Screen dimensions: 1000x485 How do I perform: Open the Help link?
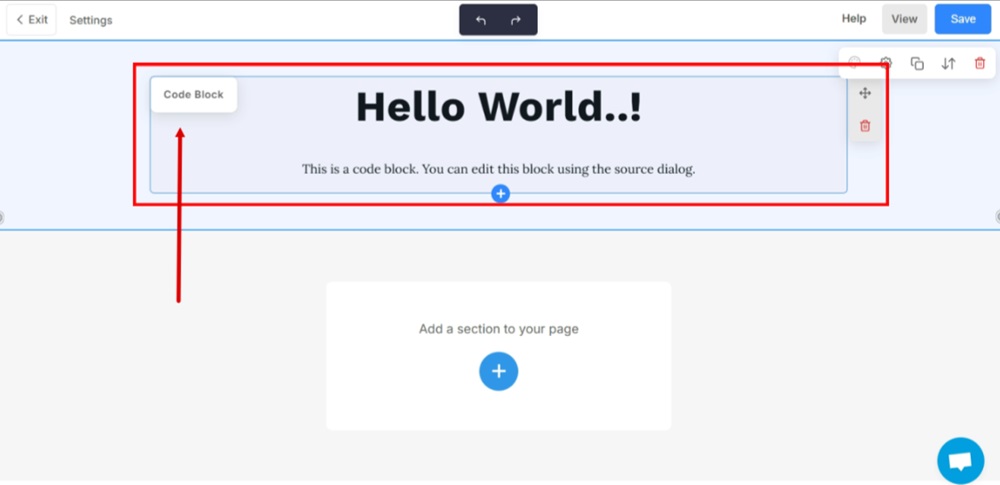click(853, 19)
